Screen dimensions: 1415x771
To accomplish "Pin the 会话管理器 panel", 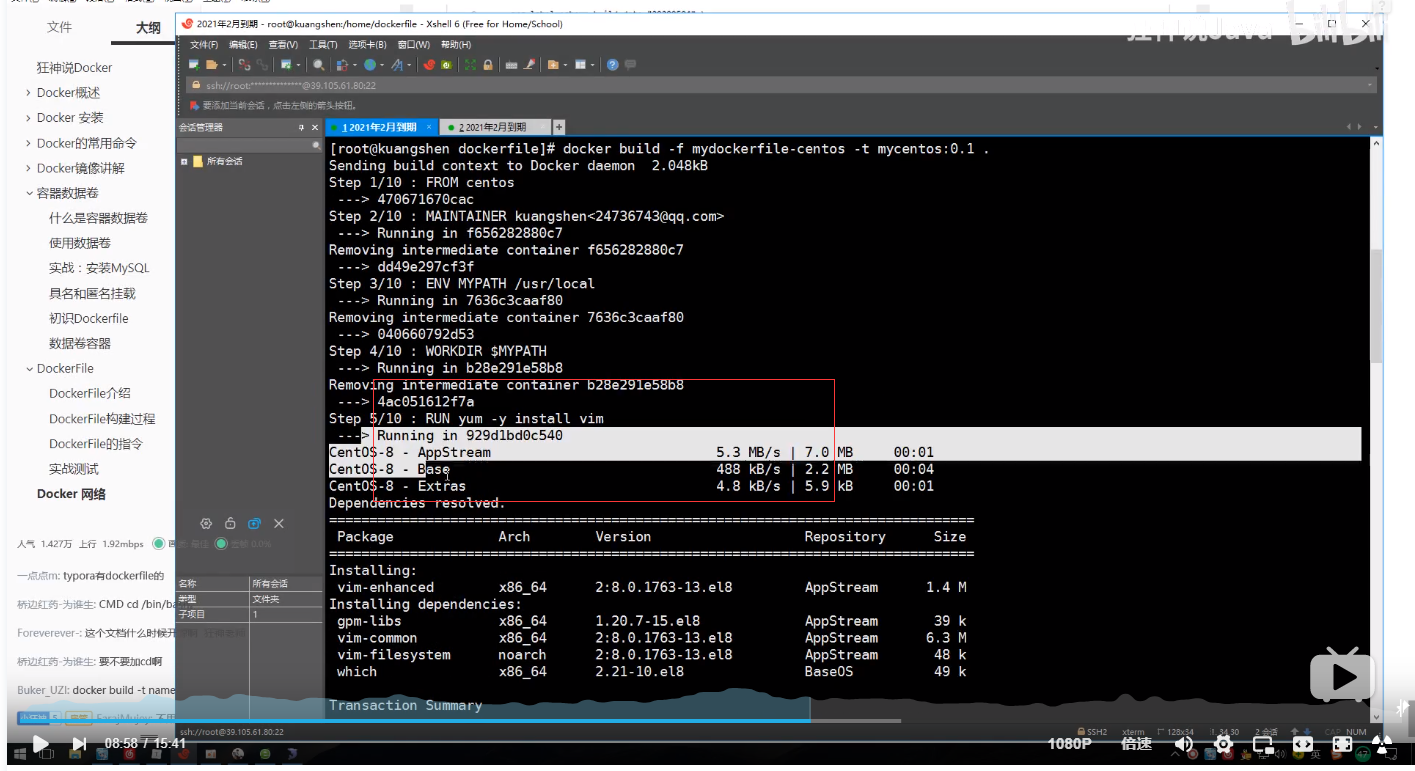I will (301, 127).
